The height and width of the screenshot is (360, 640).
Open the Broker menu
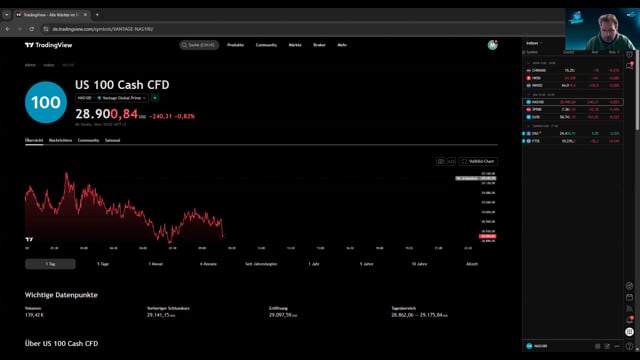[319, 45]
